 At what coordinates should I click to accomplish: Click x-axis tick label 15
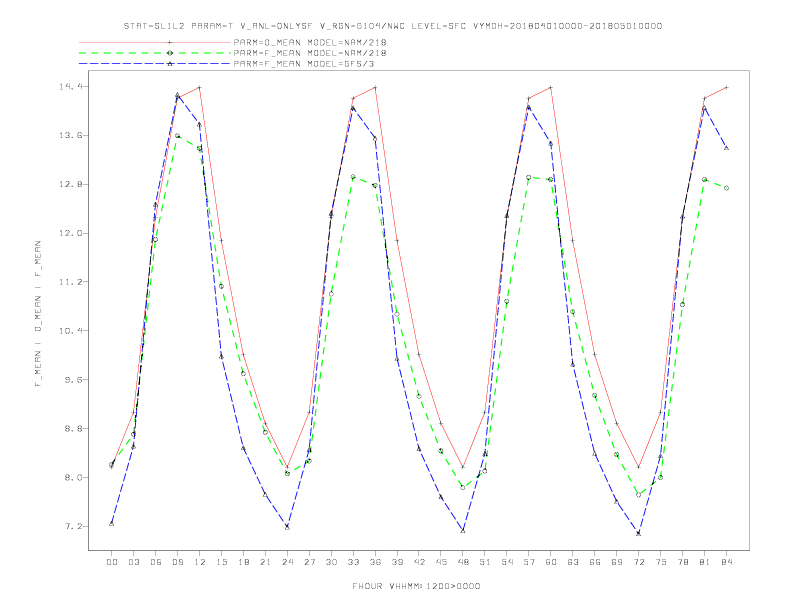[x=221, y=562]
